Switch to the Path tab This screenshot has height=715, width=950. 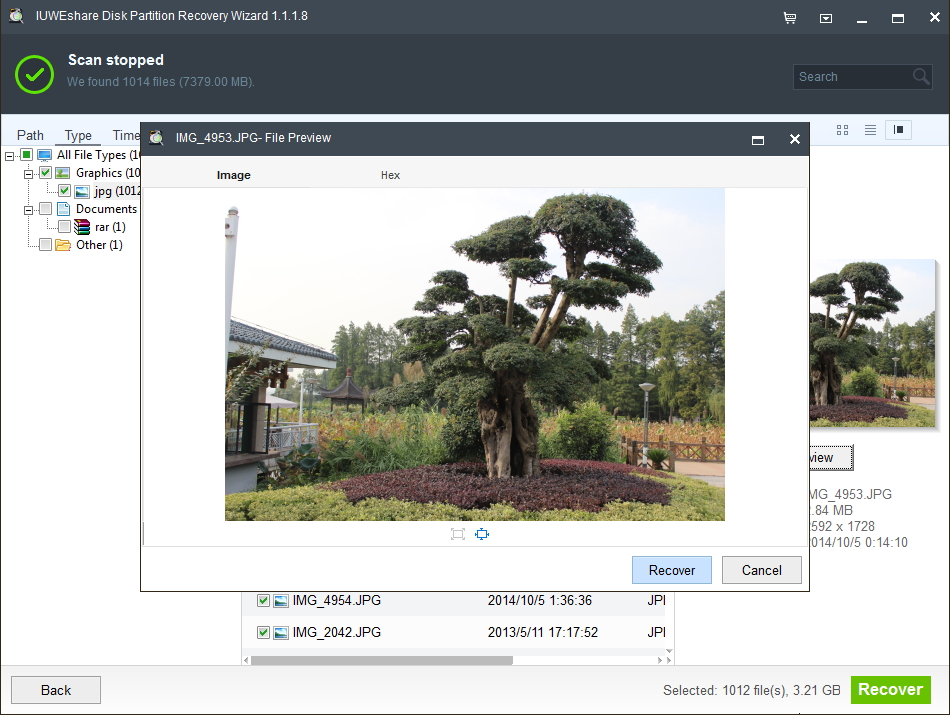click(x=30, y=135)
